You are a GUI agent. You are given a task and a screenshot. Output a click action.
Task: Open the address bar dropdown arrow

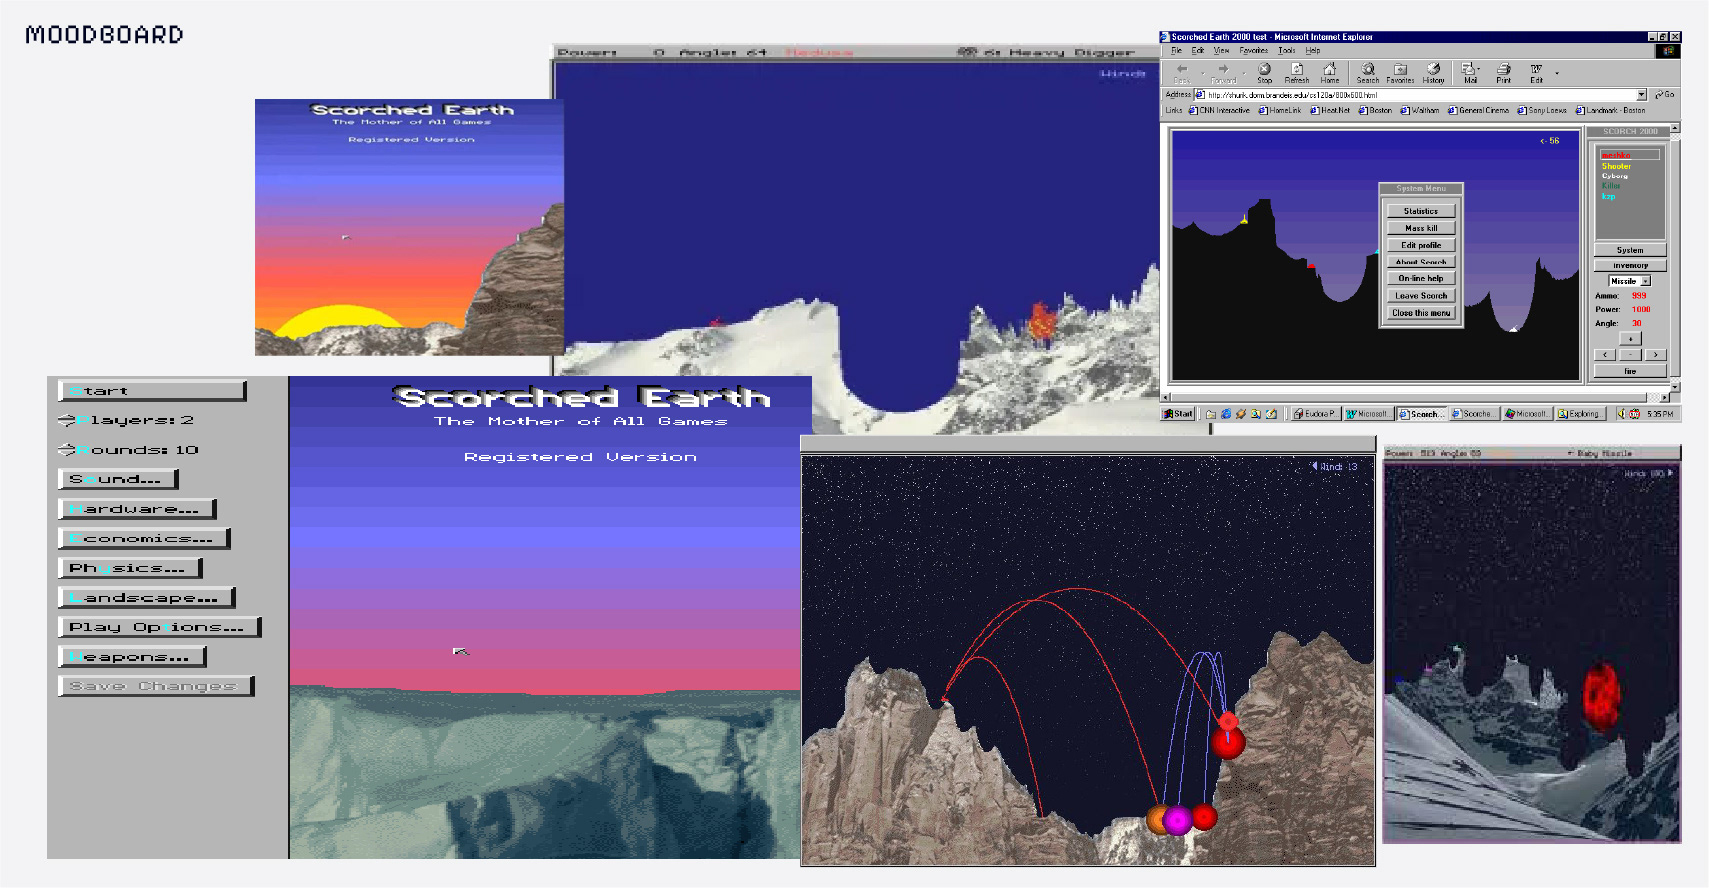click(x=1641, y=95)
